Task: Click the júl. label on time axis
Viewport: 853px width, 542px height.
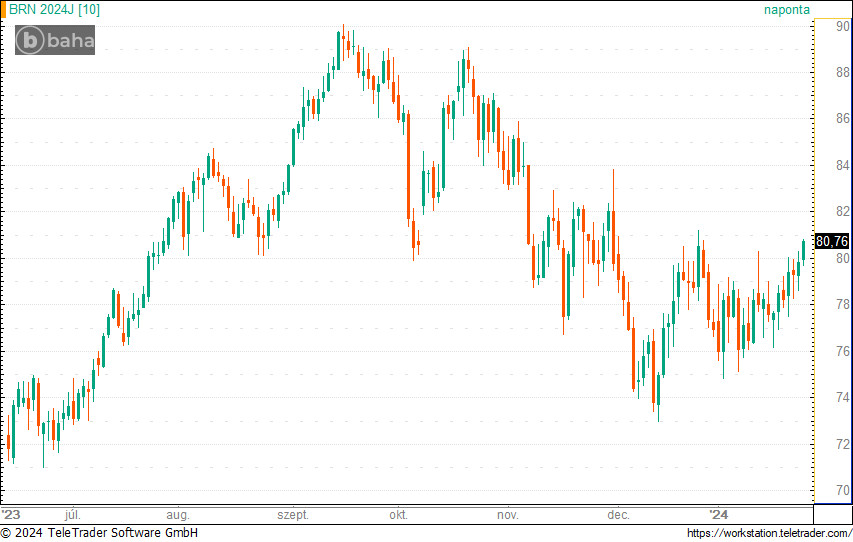Action: tap(71, 515)
